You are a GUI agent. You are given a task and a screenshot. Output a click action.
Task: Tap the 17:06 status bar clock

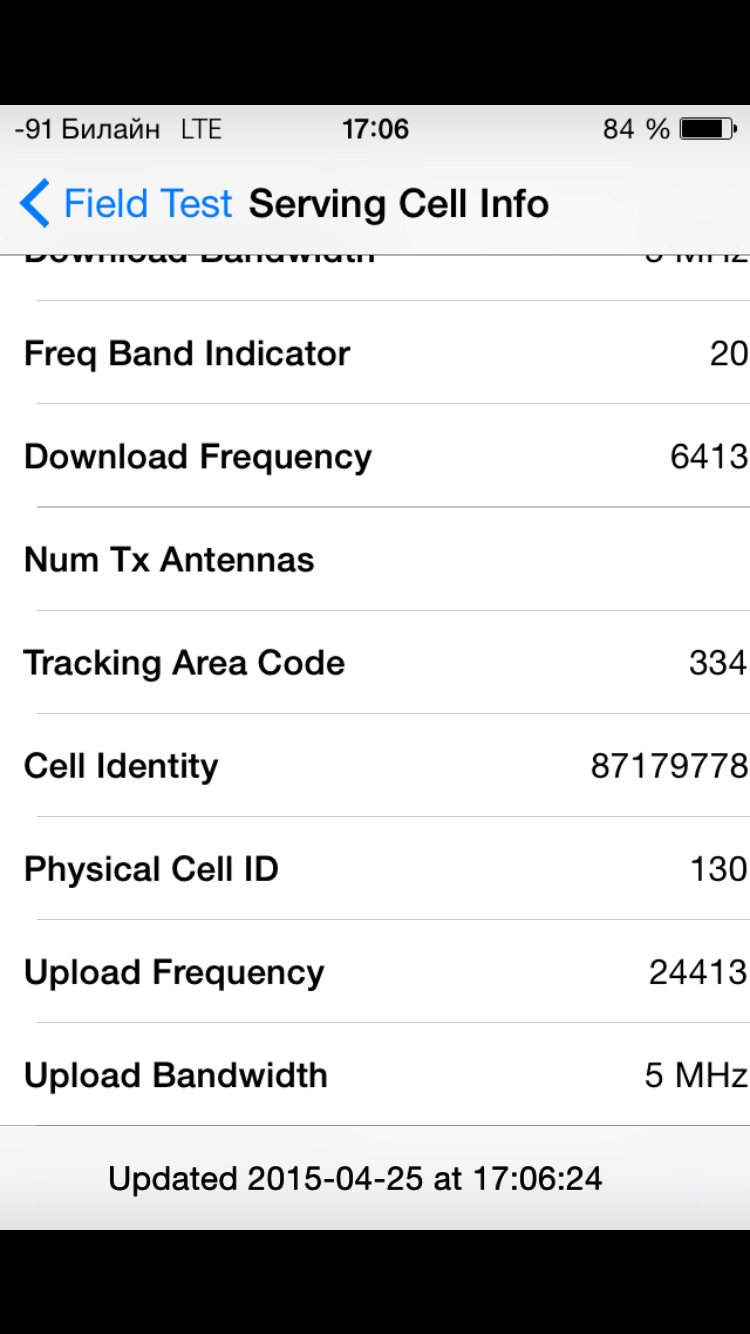[375, 129]
